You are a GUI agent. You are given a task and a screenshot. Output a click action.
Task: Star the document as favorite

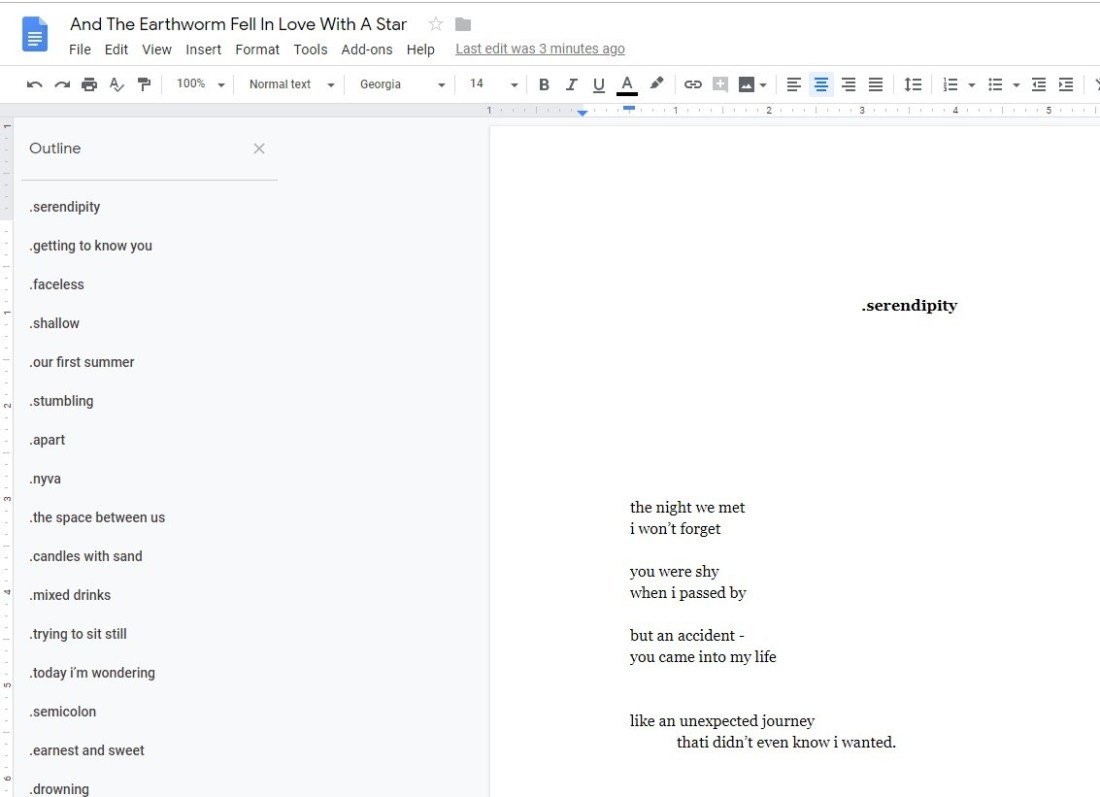coord(435,24)
